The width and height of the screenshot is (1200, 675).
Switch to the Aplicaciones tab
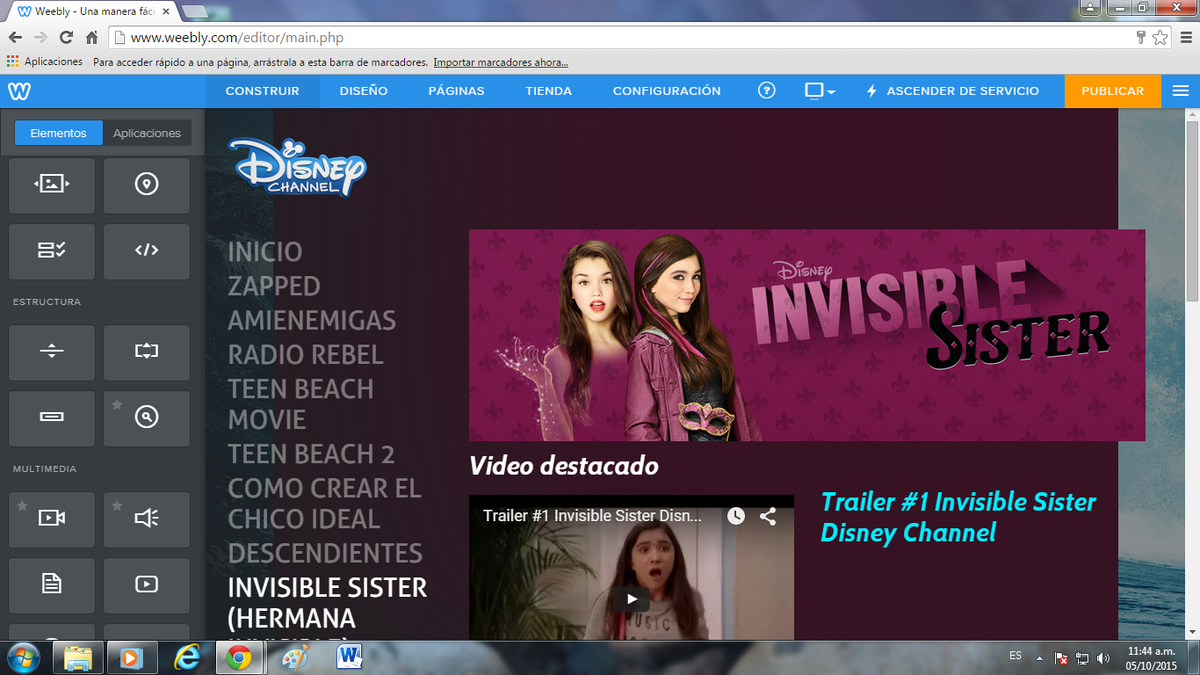pos(147,133)
